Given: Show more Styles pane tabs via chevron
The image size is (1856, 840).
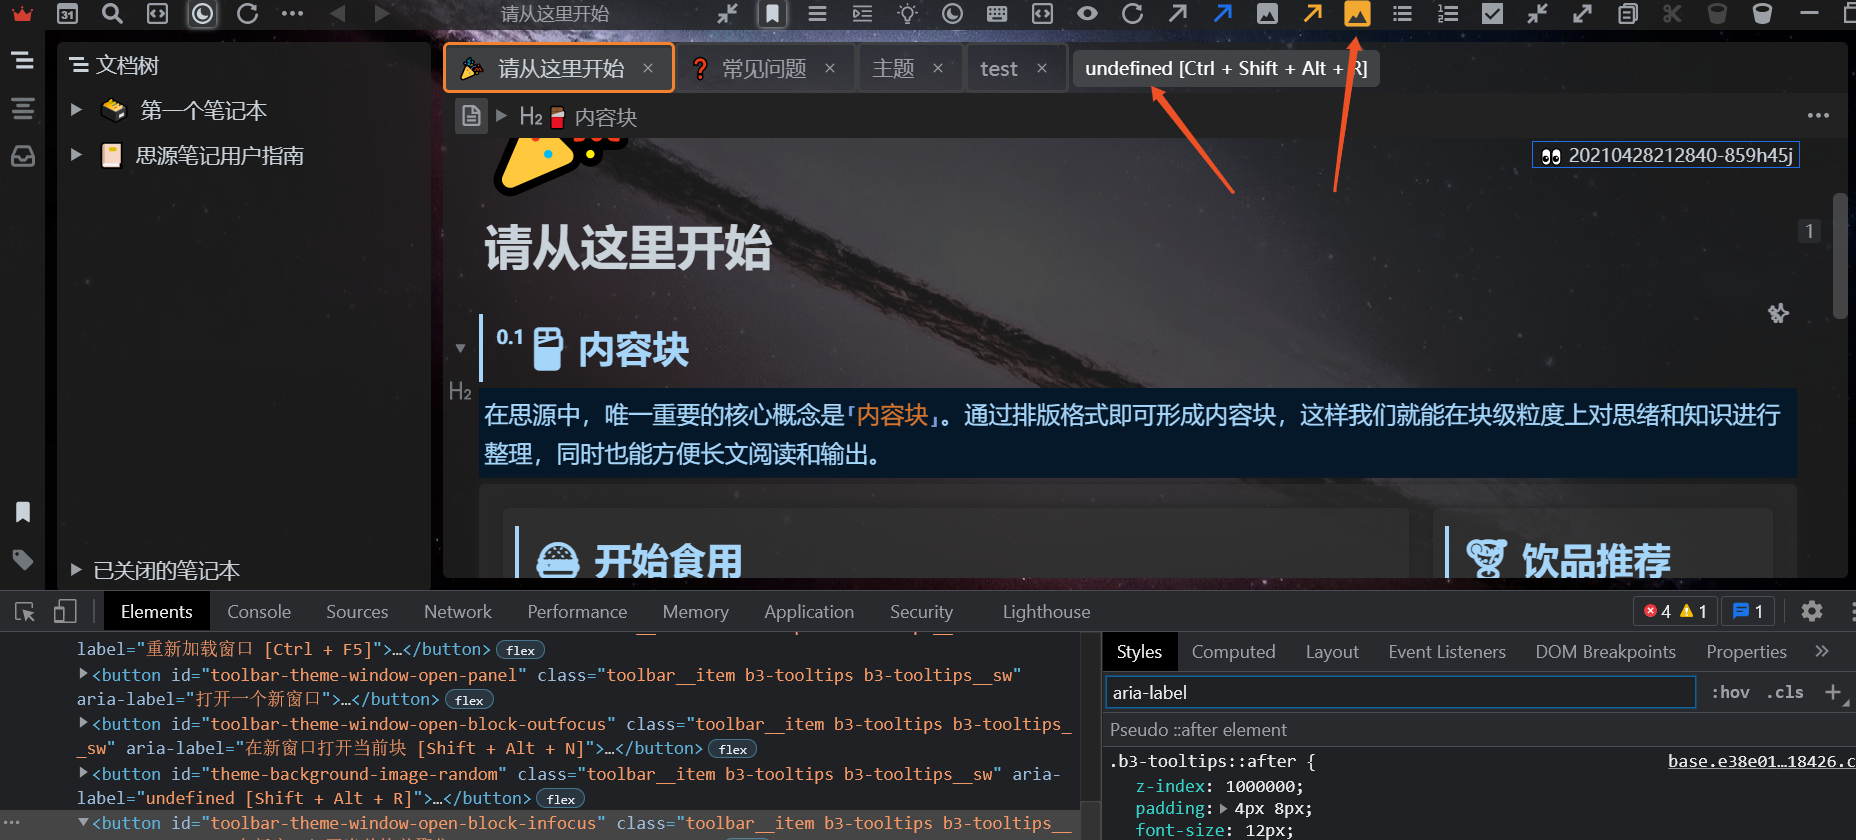Looking at the screenshot, I should pyautogui.click(x=1822, y=651).
